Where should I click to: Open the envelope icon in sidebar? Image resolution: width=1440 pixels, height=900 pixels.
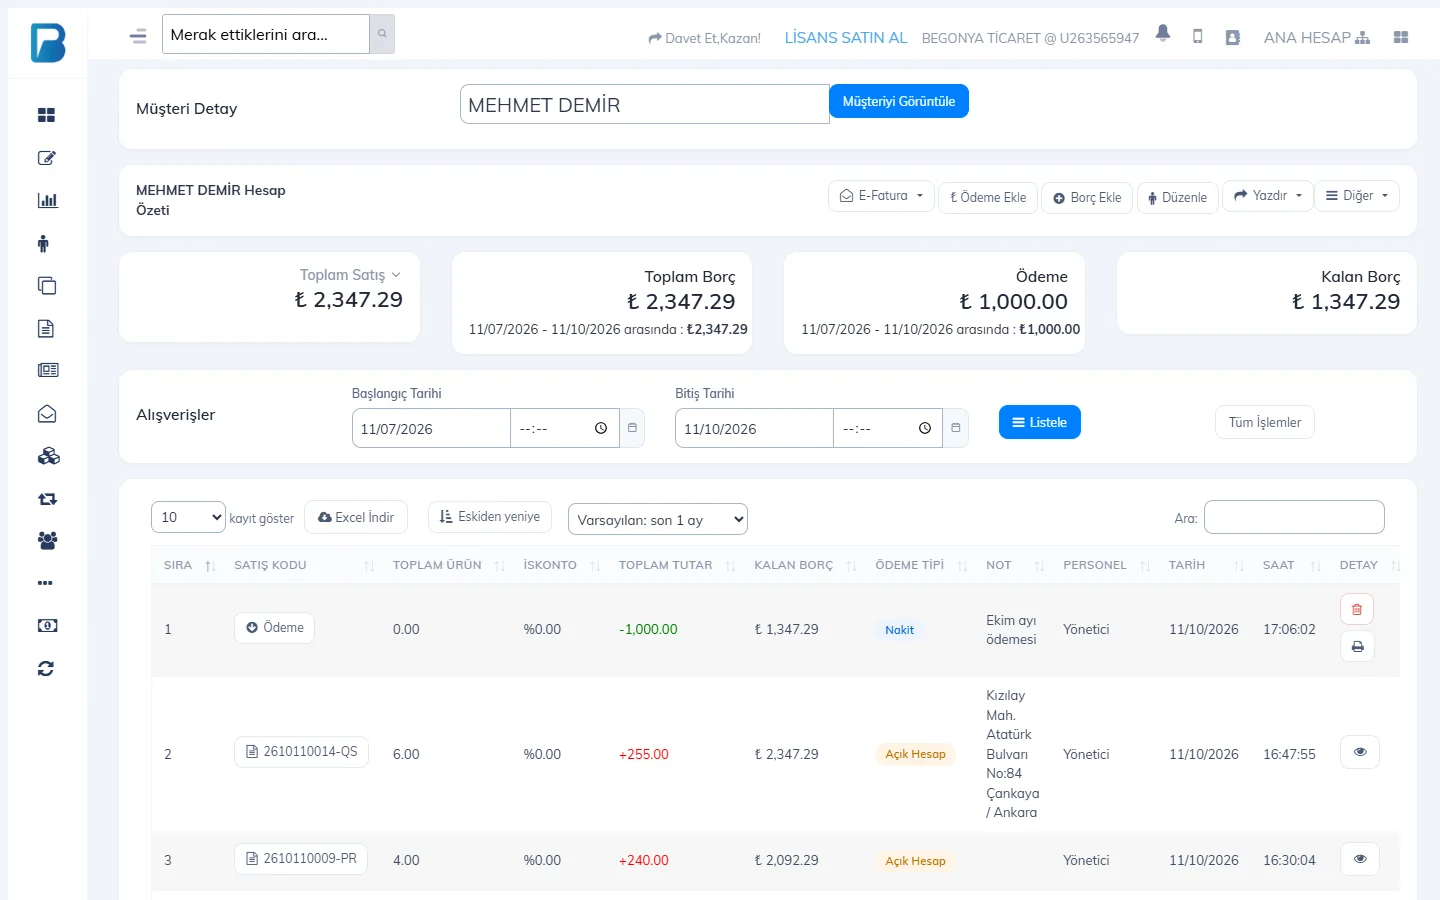(47, 414)
